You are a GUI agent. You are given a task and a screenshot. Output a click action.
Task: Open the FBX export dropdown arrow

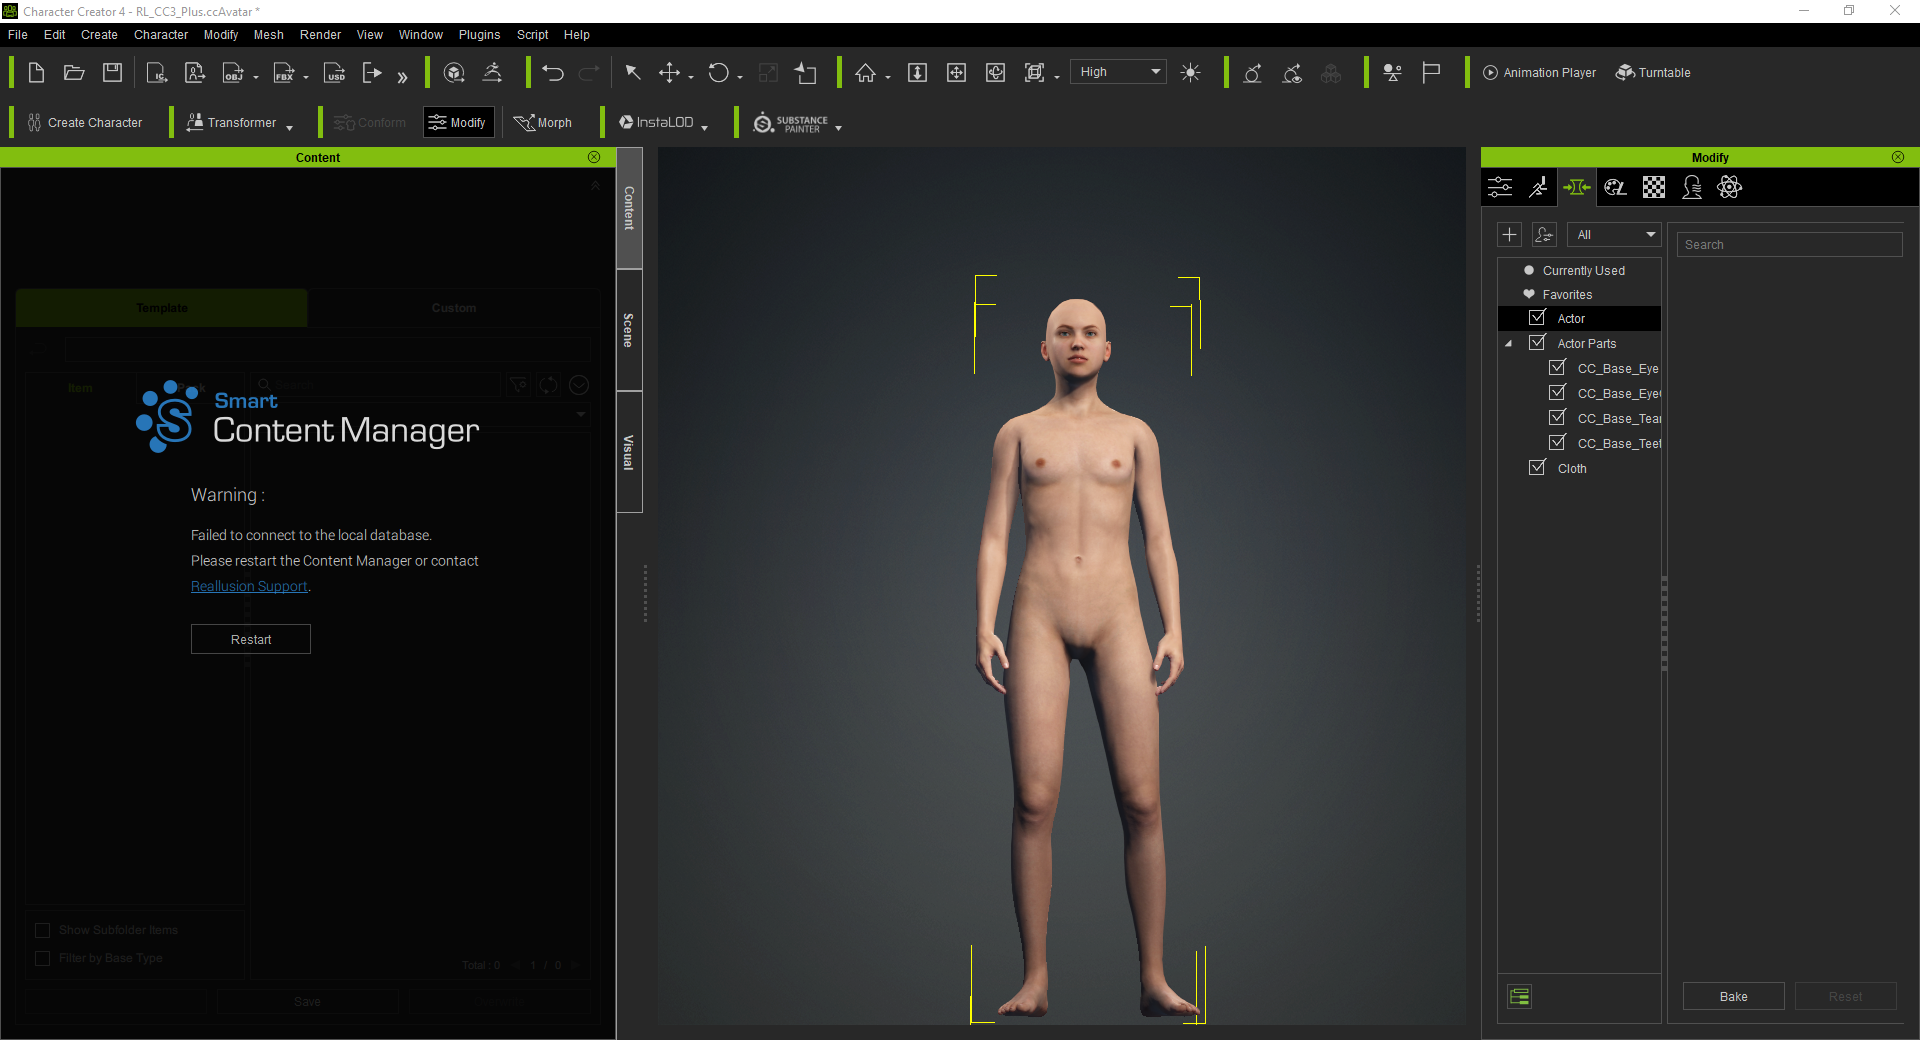[x=306, y=77]
